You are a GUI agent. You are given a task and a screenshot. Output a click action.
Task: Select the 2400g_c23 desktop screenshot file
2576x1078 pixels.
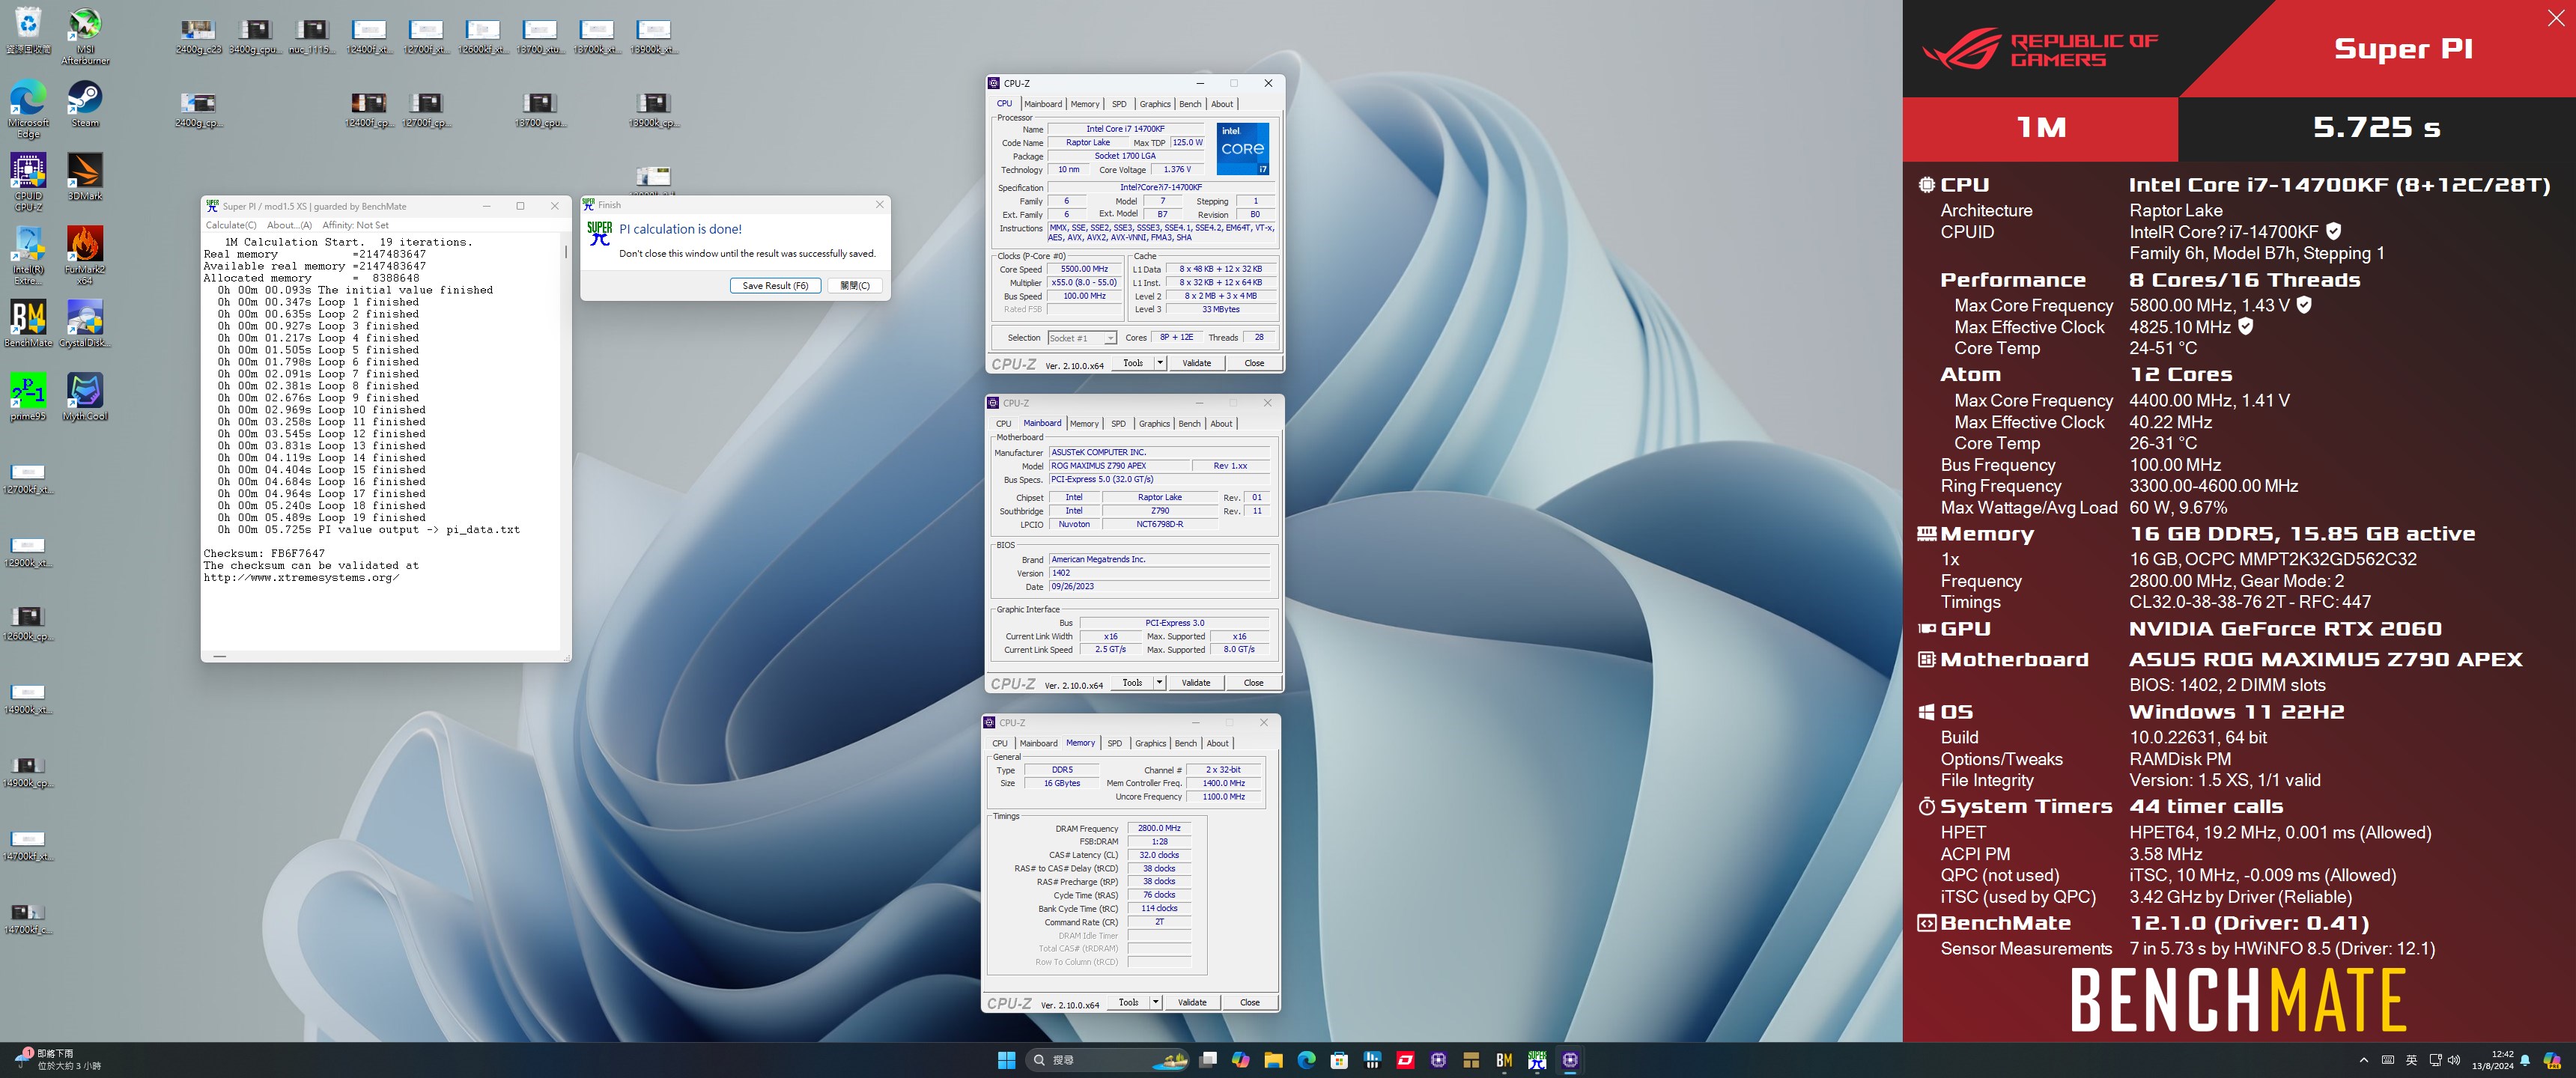tap(198, 36)
